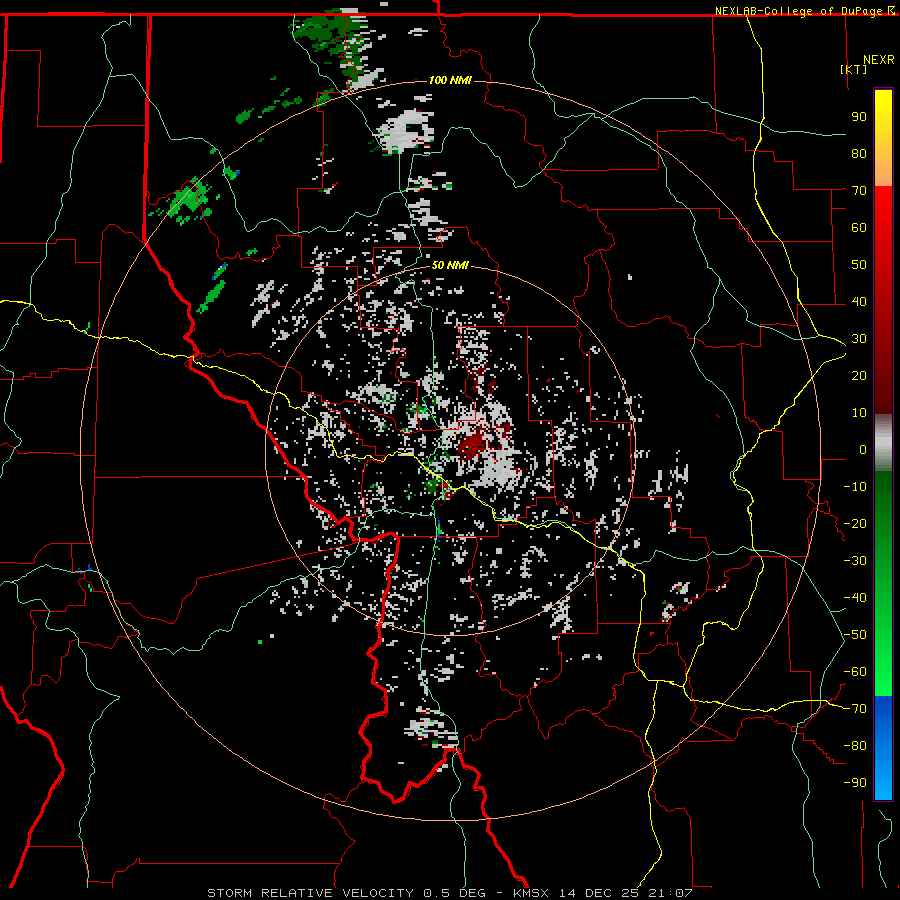Click the blue segment of the color bar
Screen dimensions: 900x900
(883, 747)
